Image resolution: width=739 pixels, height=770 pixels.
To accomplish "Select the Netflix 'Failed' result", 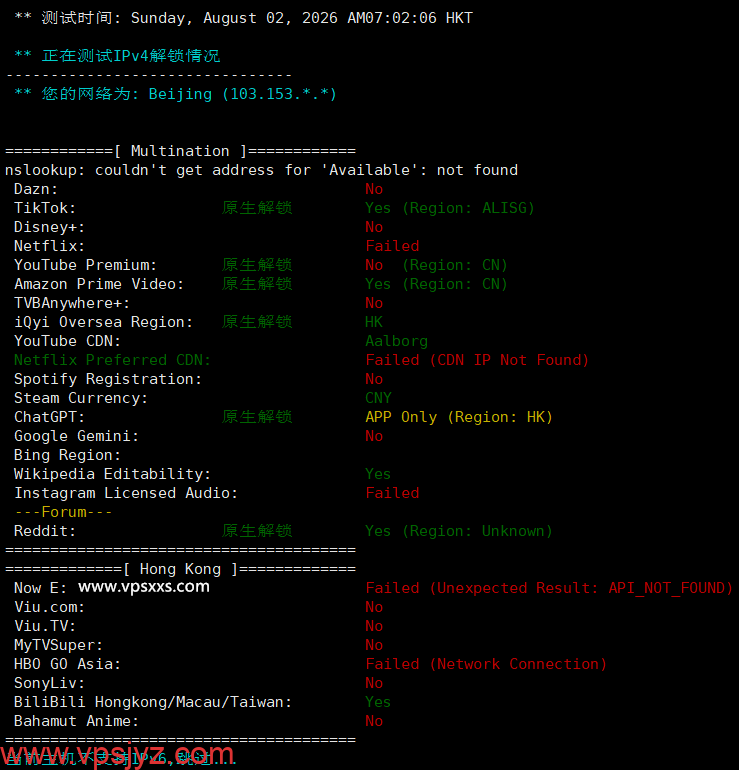I will tap(392, 246).
